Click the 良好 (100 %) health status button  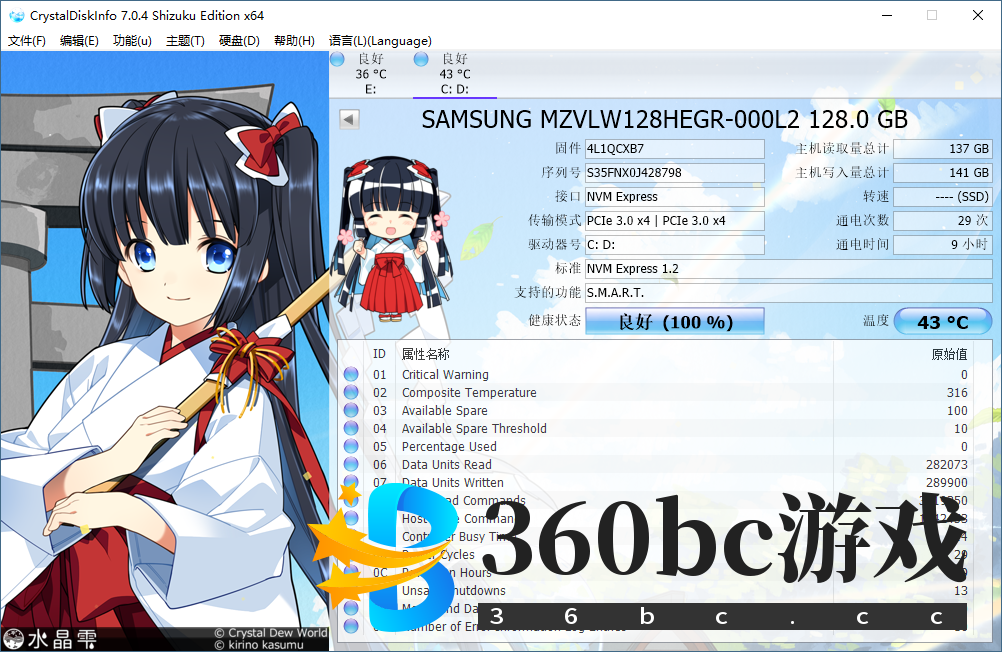pos(674,321)
